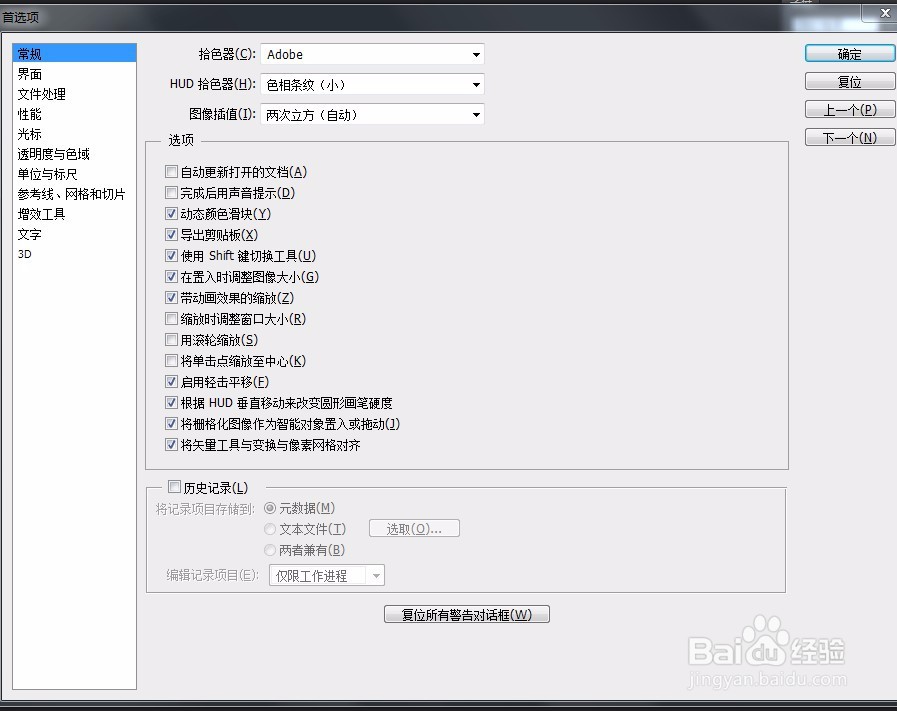Open the 拾色器 dropdown showing Adobe
The width and height of the screenshot is (897, 711).
coord(372,54)
